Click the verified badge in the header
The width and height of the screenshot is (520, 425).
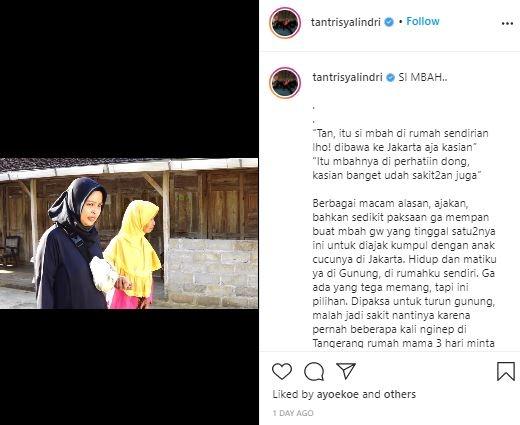coord(389,22)
